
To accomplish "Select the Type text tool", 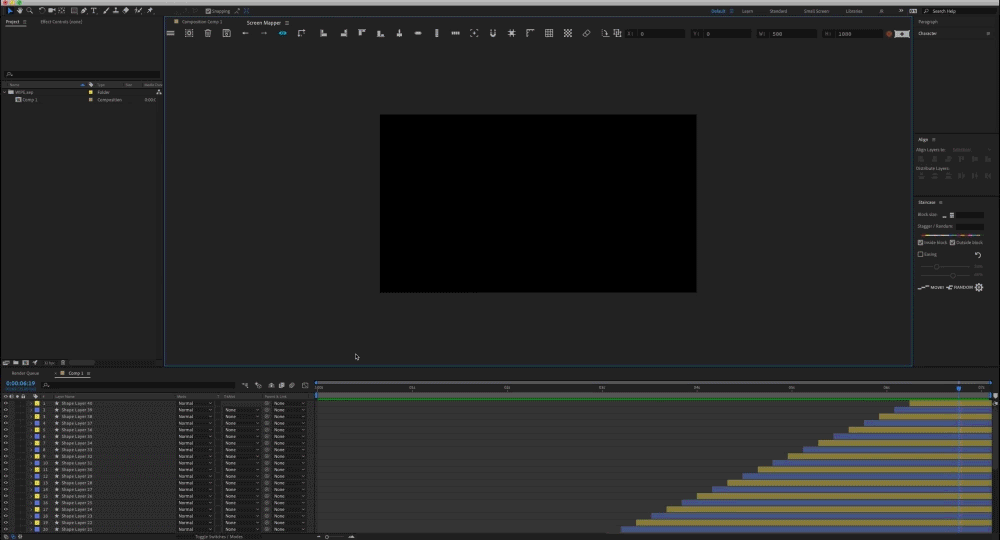I will pos(94,11).
